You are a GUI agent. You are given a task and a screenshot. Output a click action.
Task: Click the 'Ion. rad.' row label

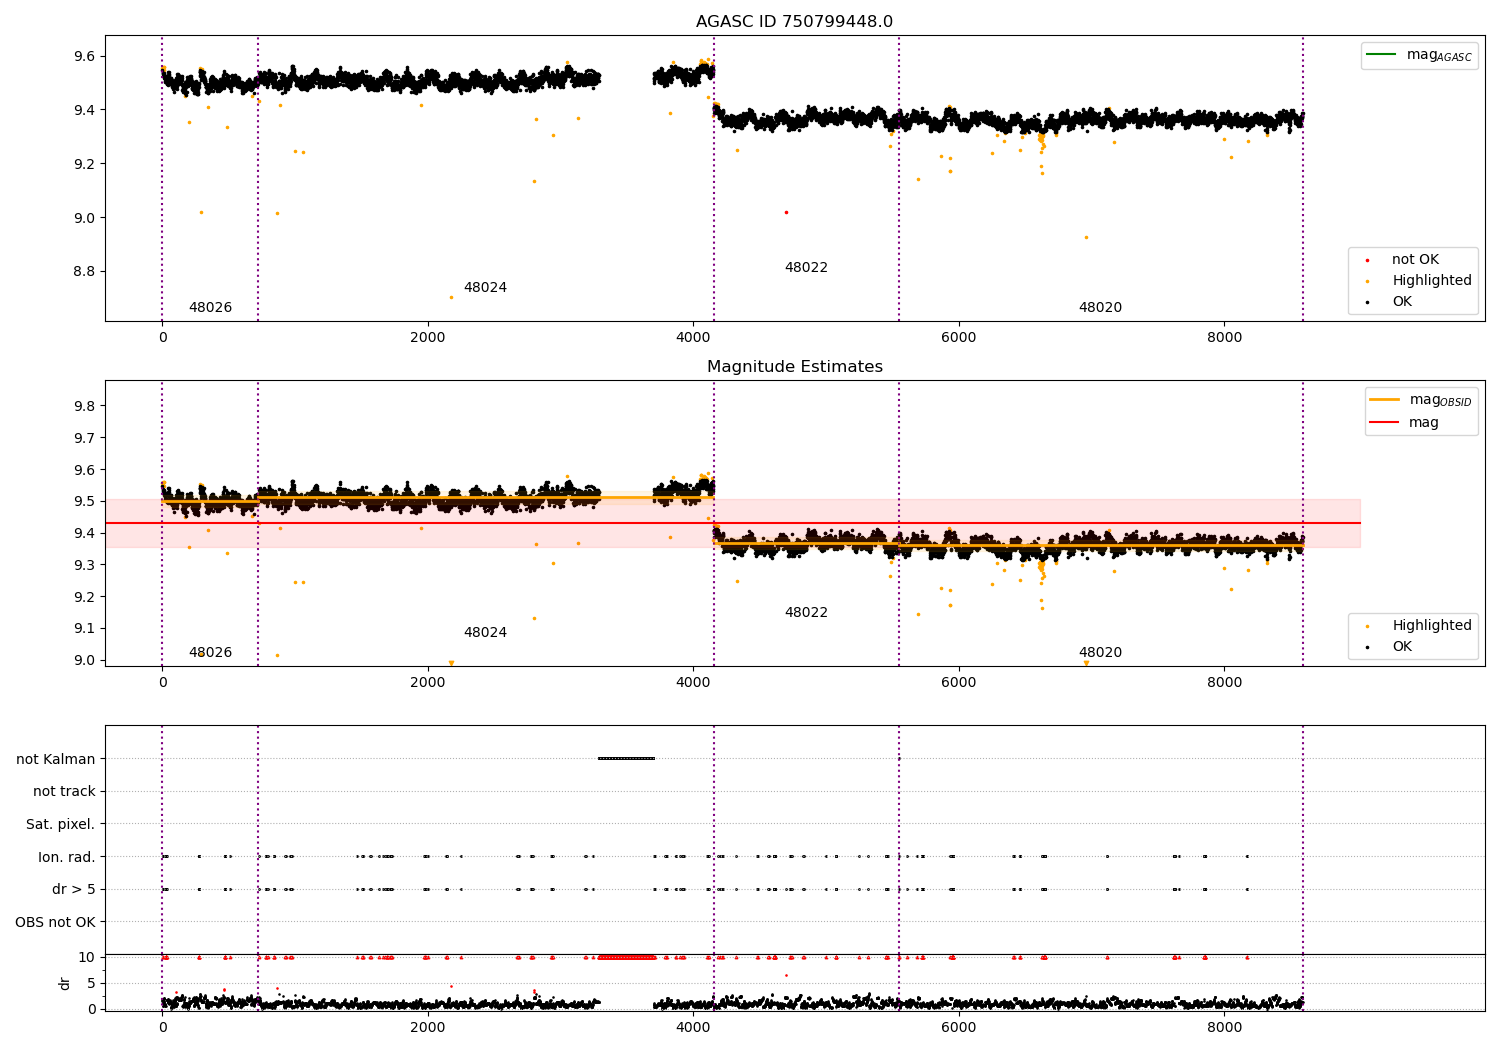(x=66, y=857)
